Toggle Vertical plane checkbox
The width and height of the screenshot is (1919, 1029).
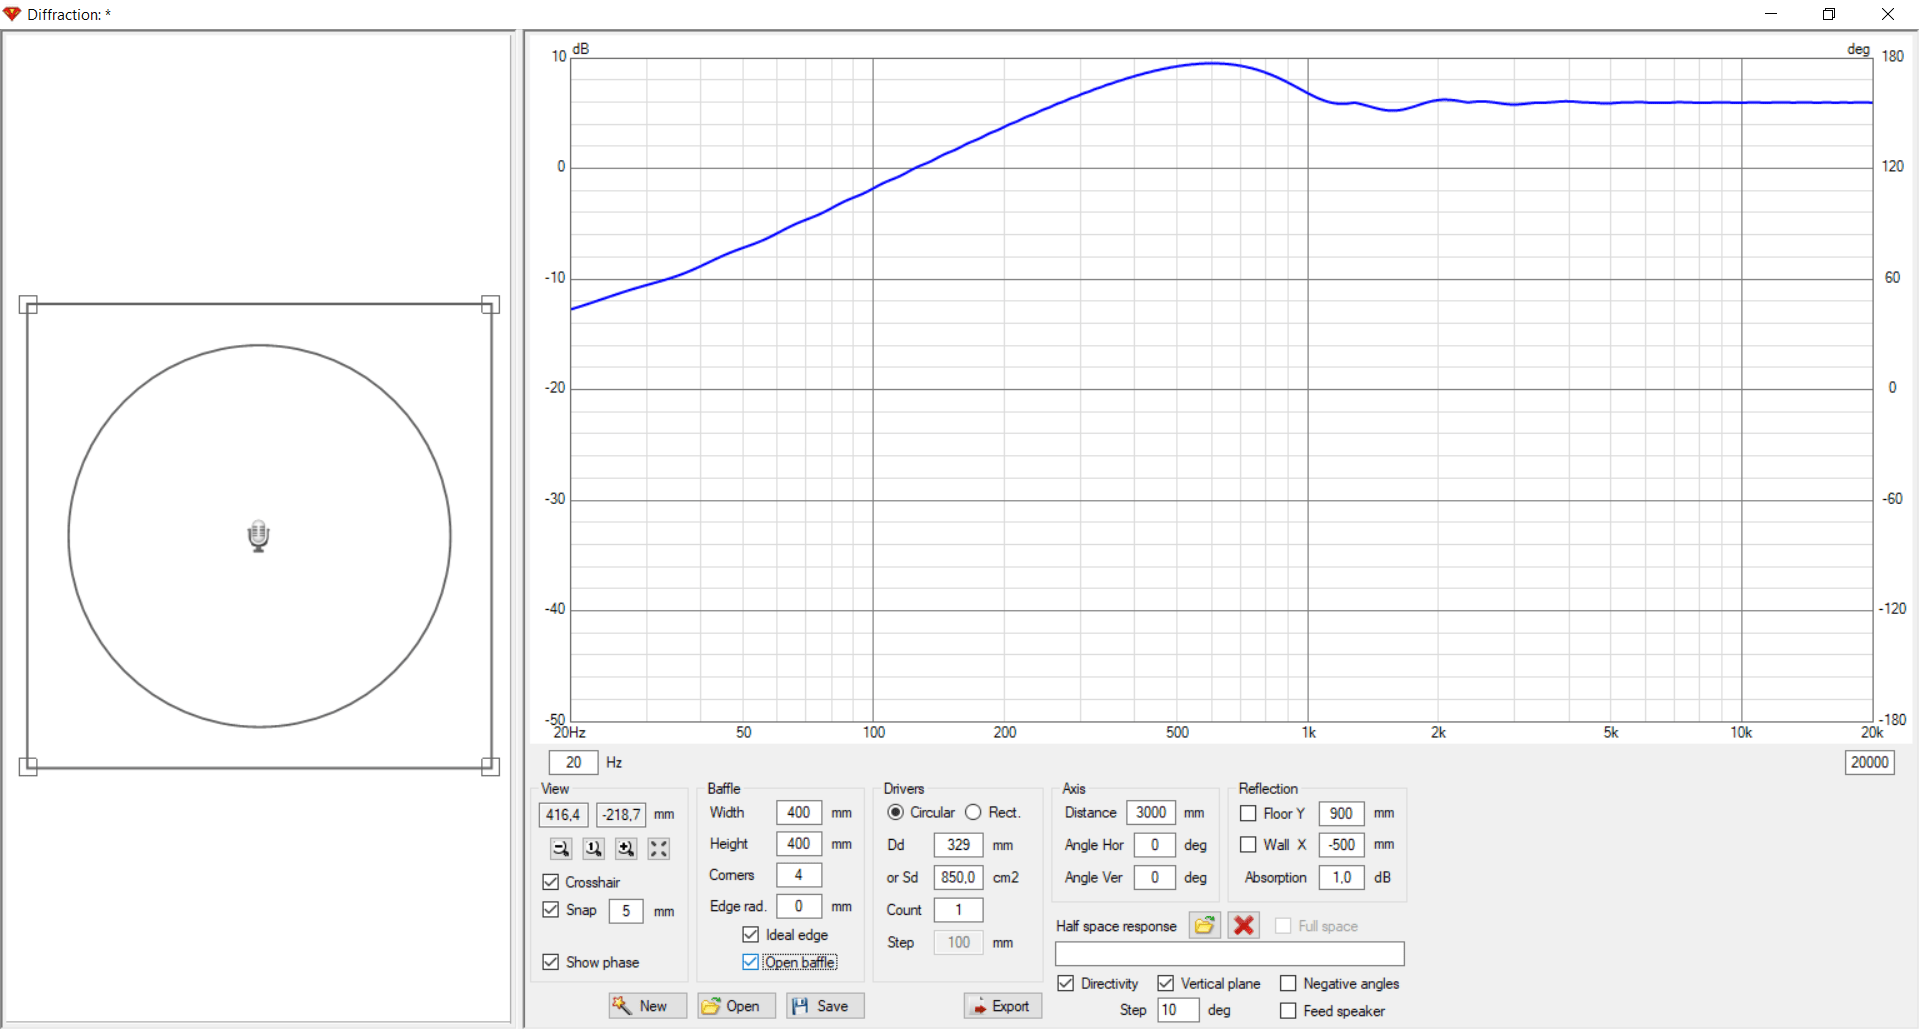point(1166,984)
